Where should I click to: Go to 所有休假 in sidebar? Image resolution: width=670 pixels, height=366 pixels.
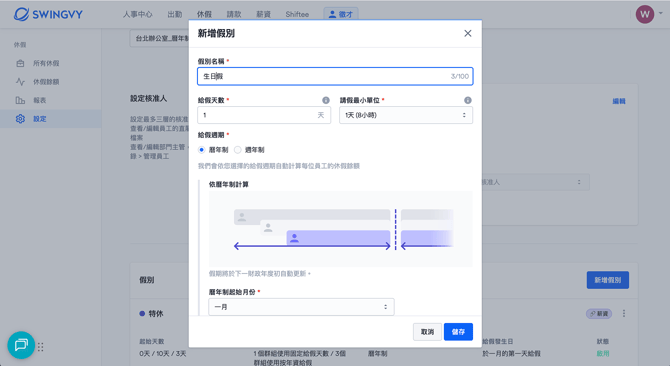pyautogui.click(x=46, y=63)
